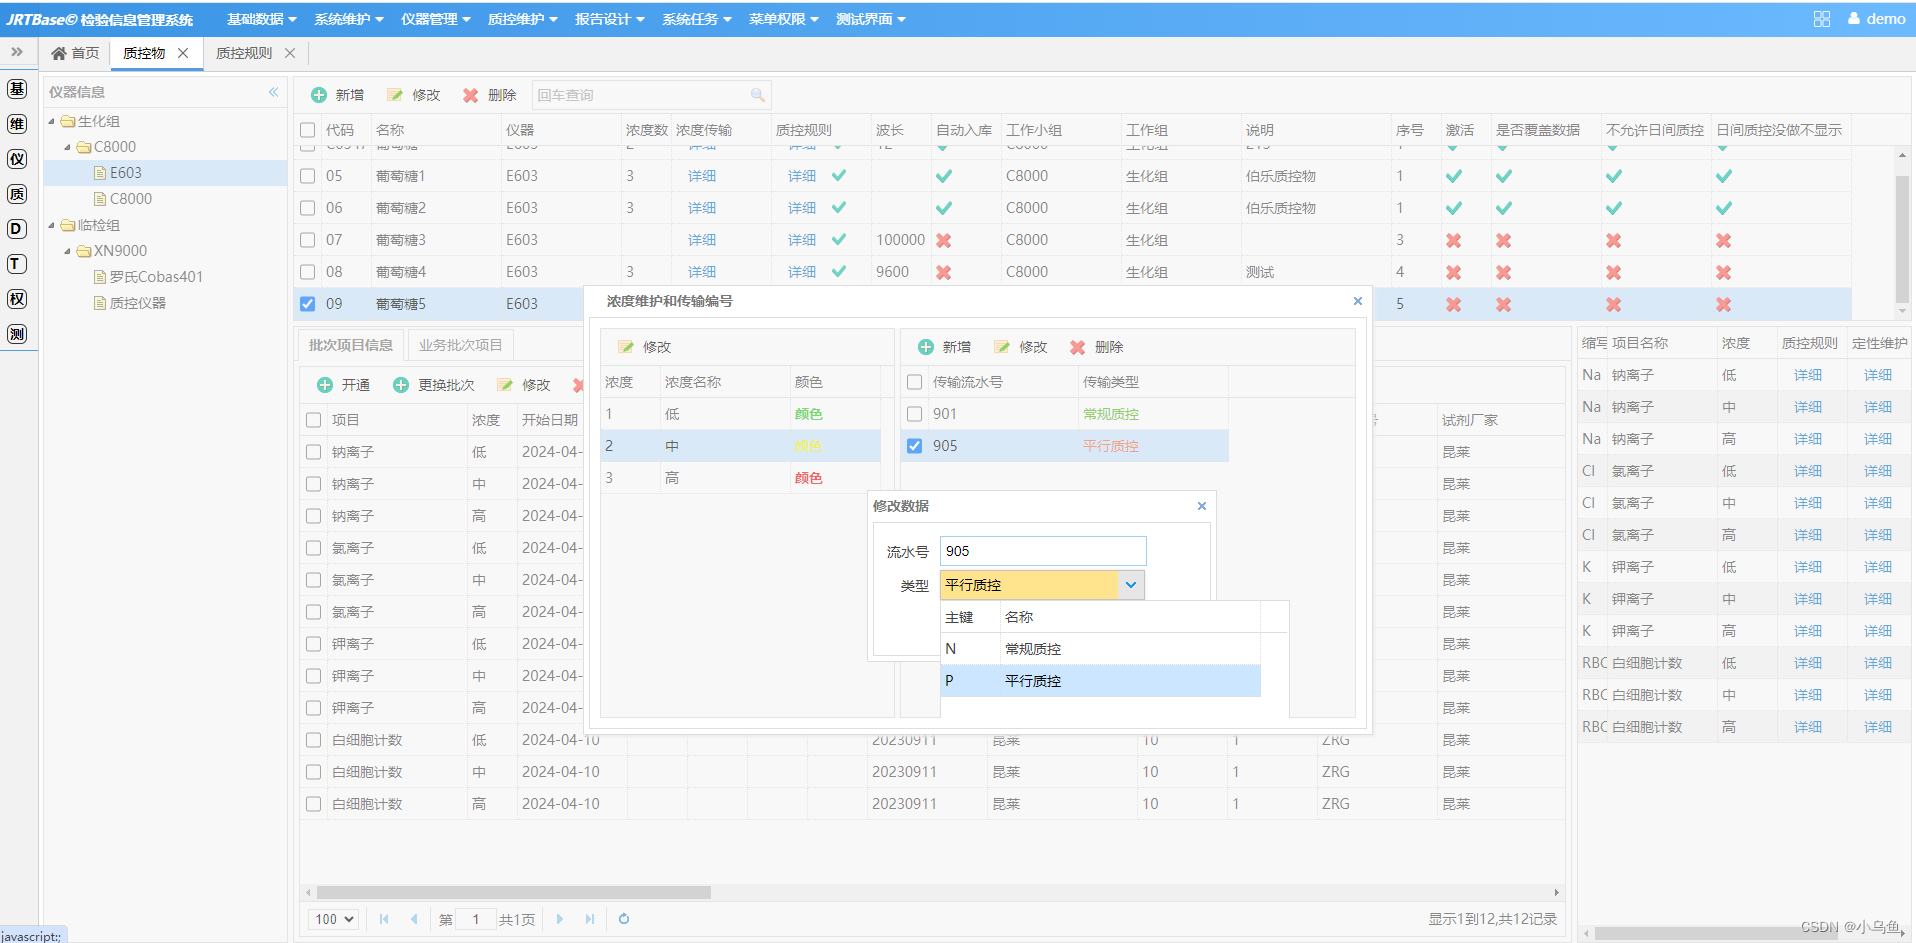Select 平行质控 option in dropdown list
This screenshot has width=1916, height=943.
1100,681
